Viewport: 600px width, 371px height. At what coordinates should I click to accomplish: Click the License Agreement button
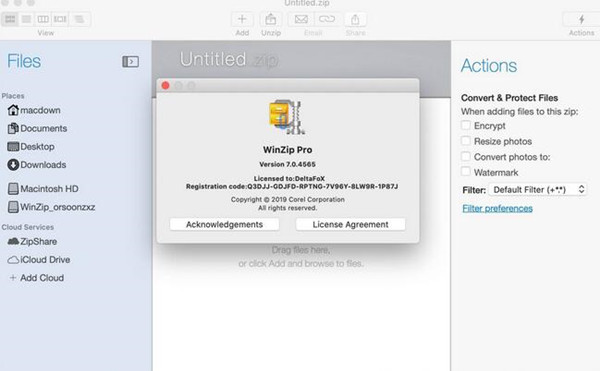tap(351, 225)
